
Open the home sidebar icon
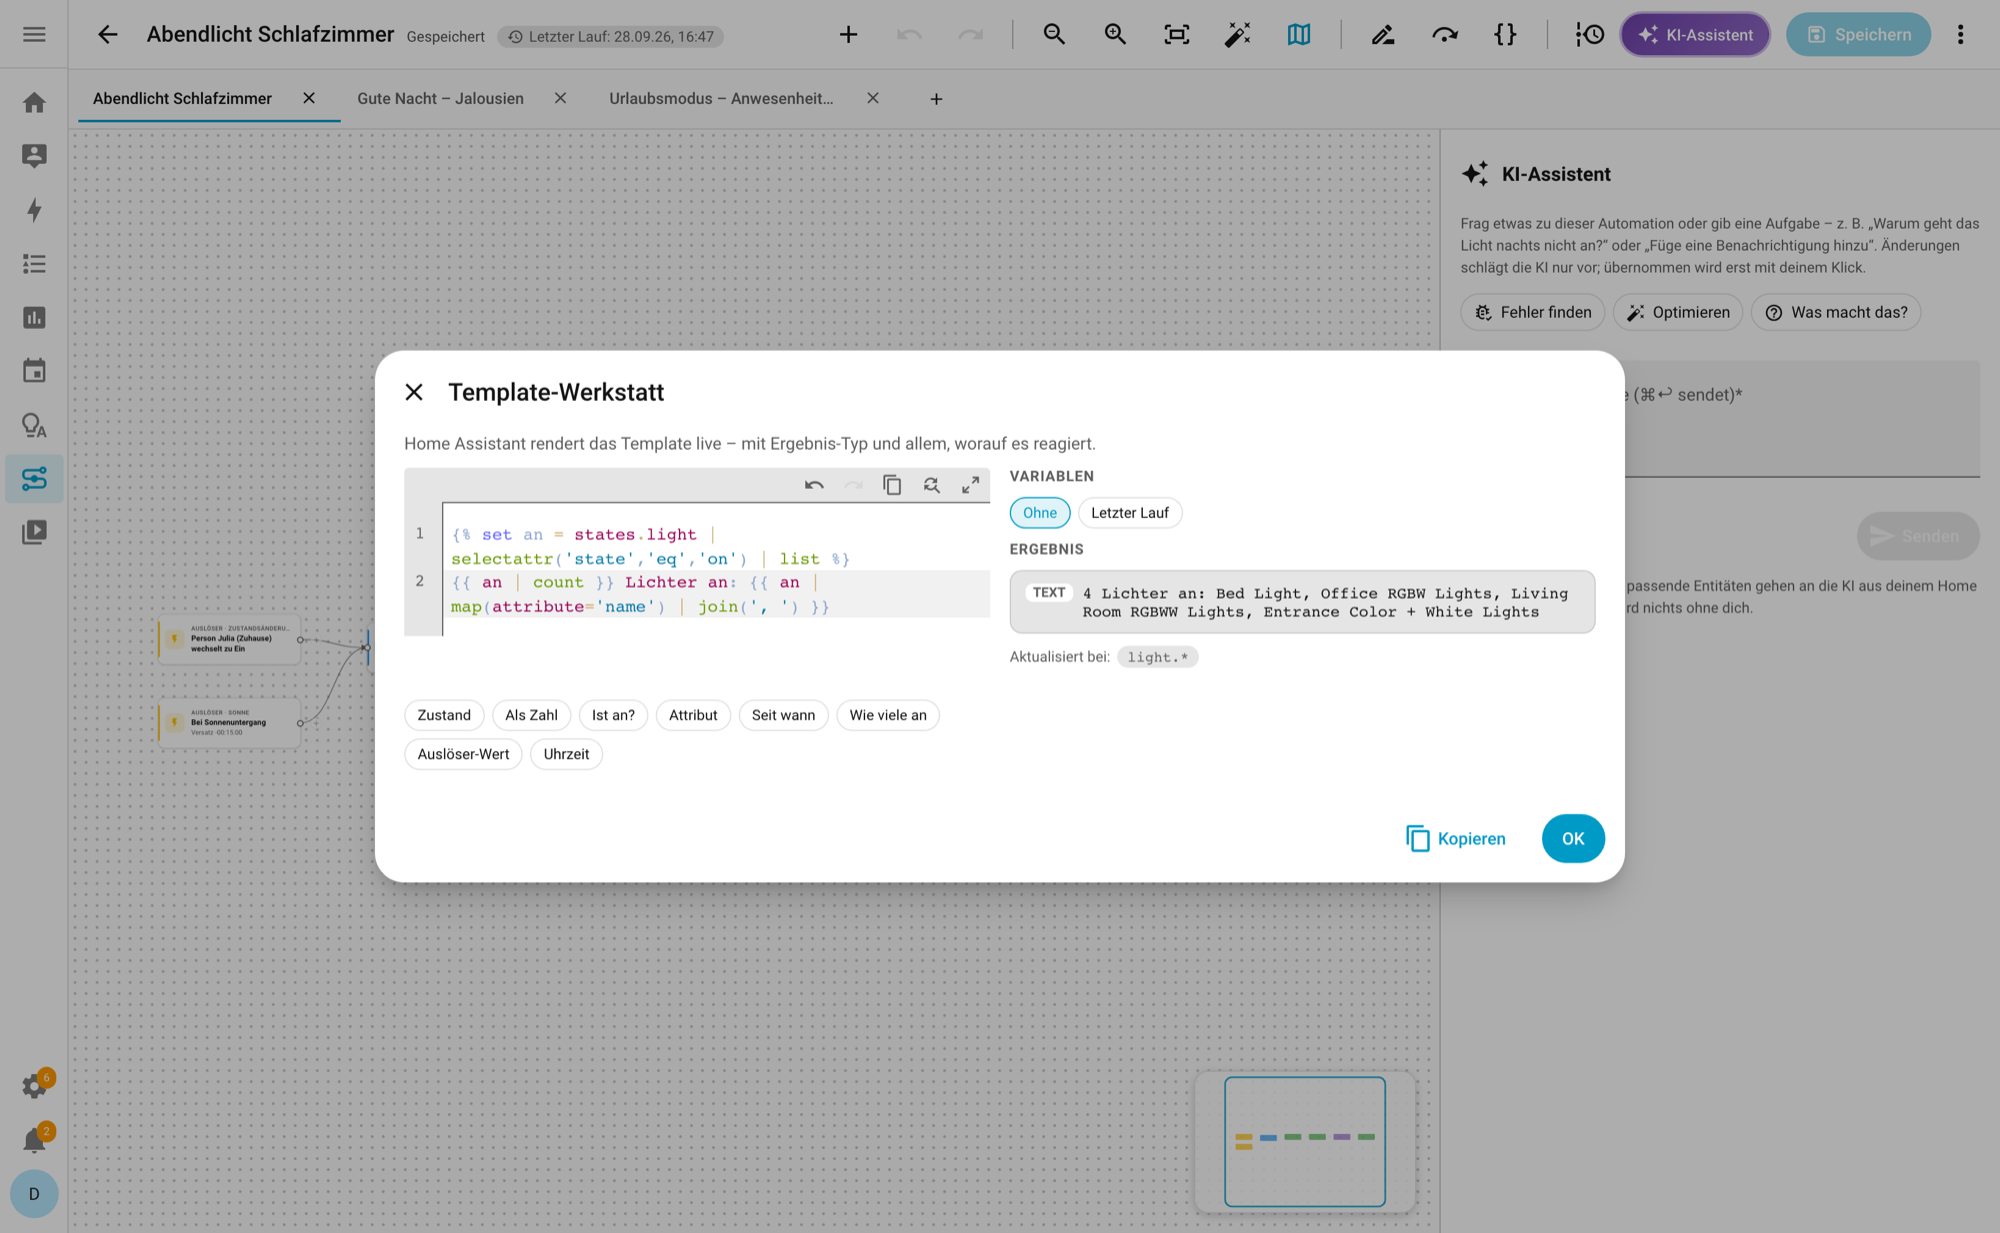34,102
